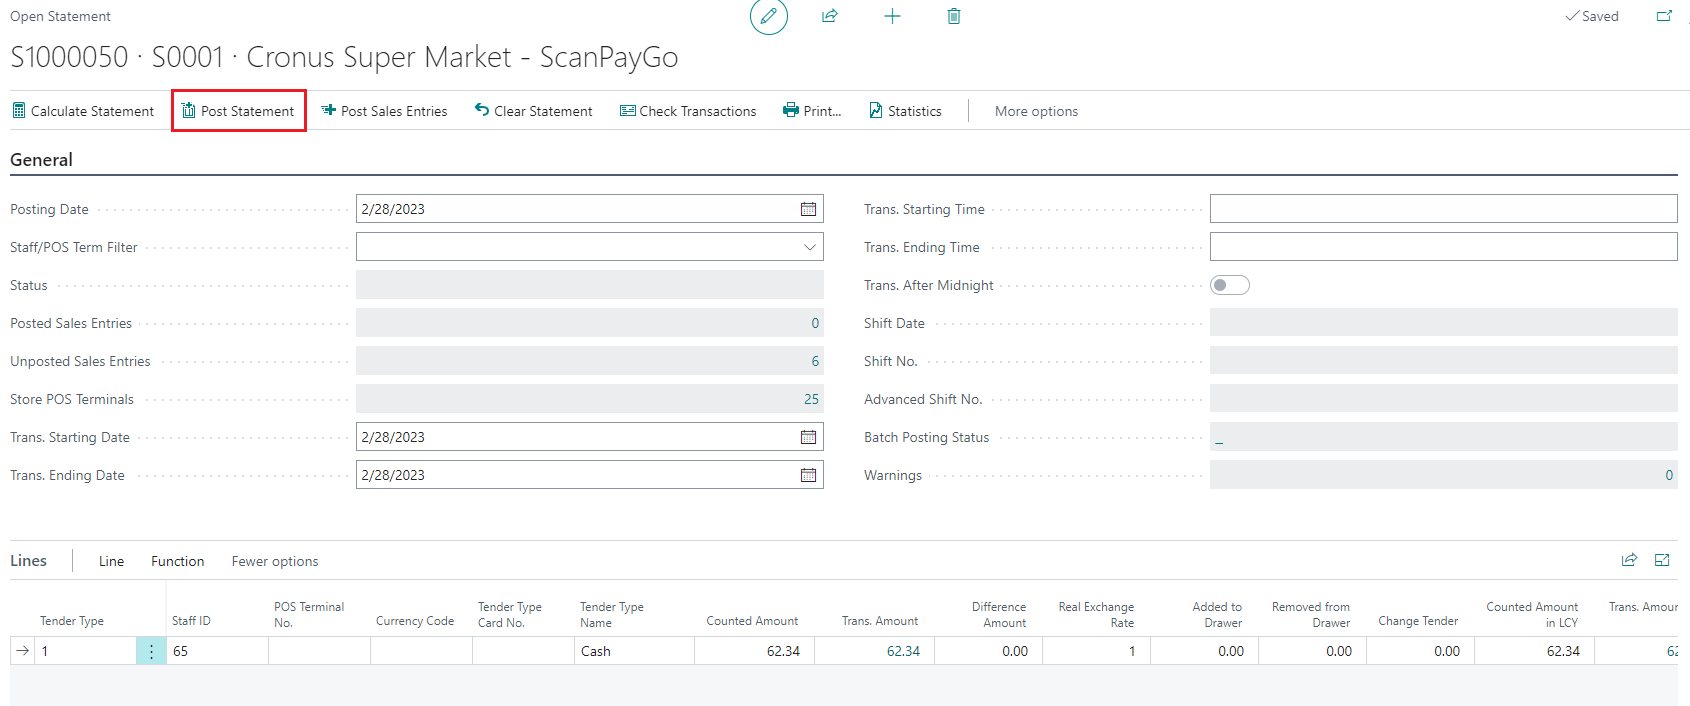Click share icon in Lines section
Screen dimensions: 1690x706
coord(1629,560)
